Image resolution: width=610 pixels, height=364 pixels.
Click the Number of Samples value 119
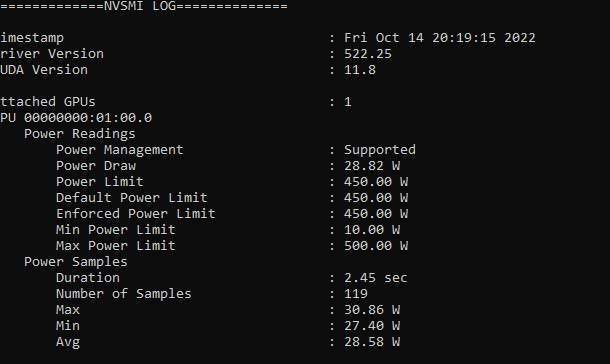click(x=356, y=294)
